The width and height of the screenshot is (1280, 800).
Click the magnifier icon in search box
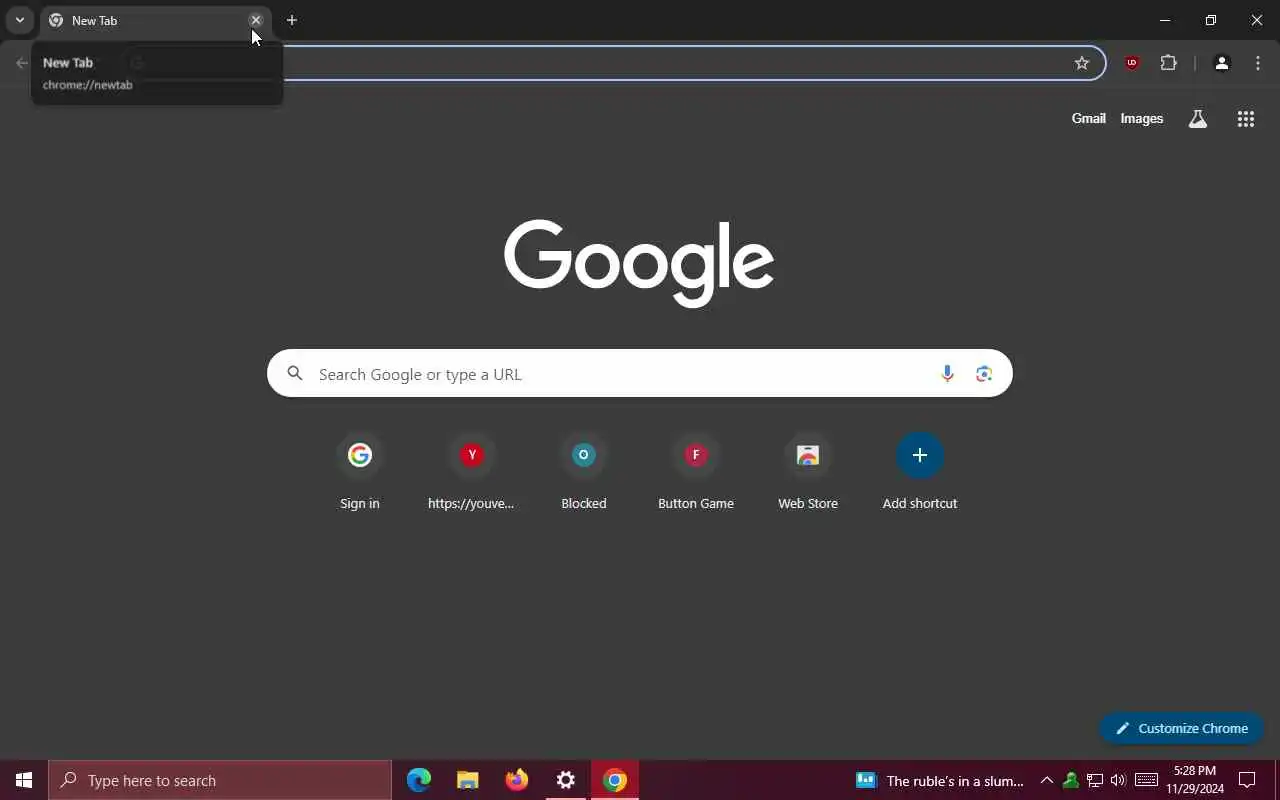pyautogui.click(x=294, y=373)
